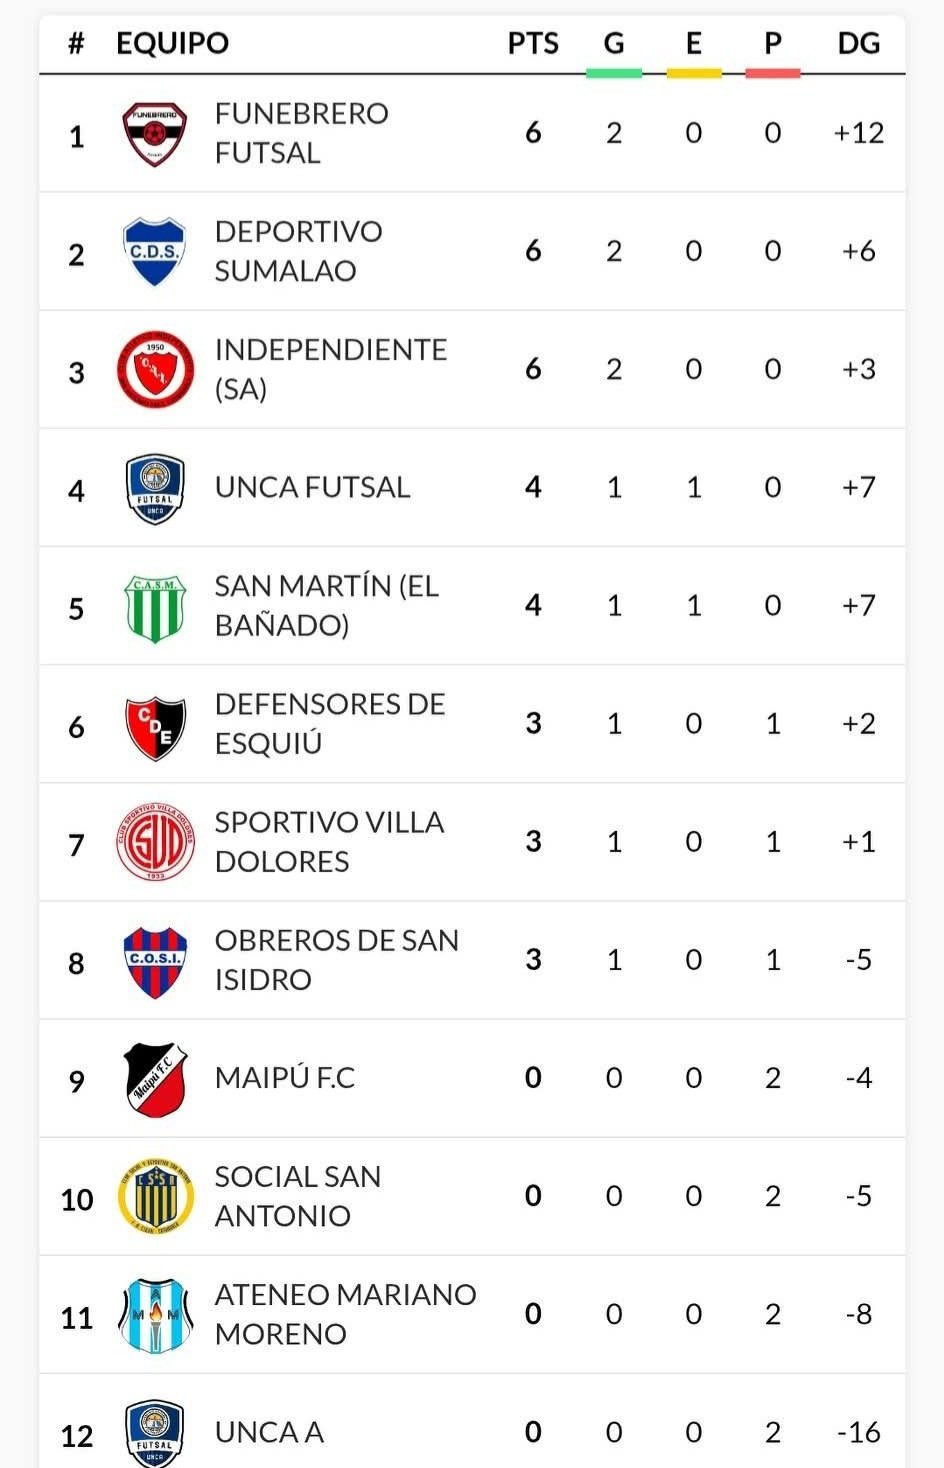
Task: Tap the Ateneo Mariano Moreno crest
Action: (x=155, y=1315)
